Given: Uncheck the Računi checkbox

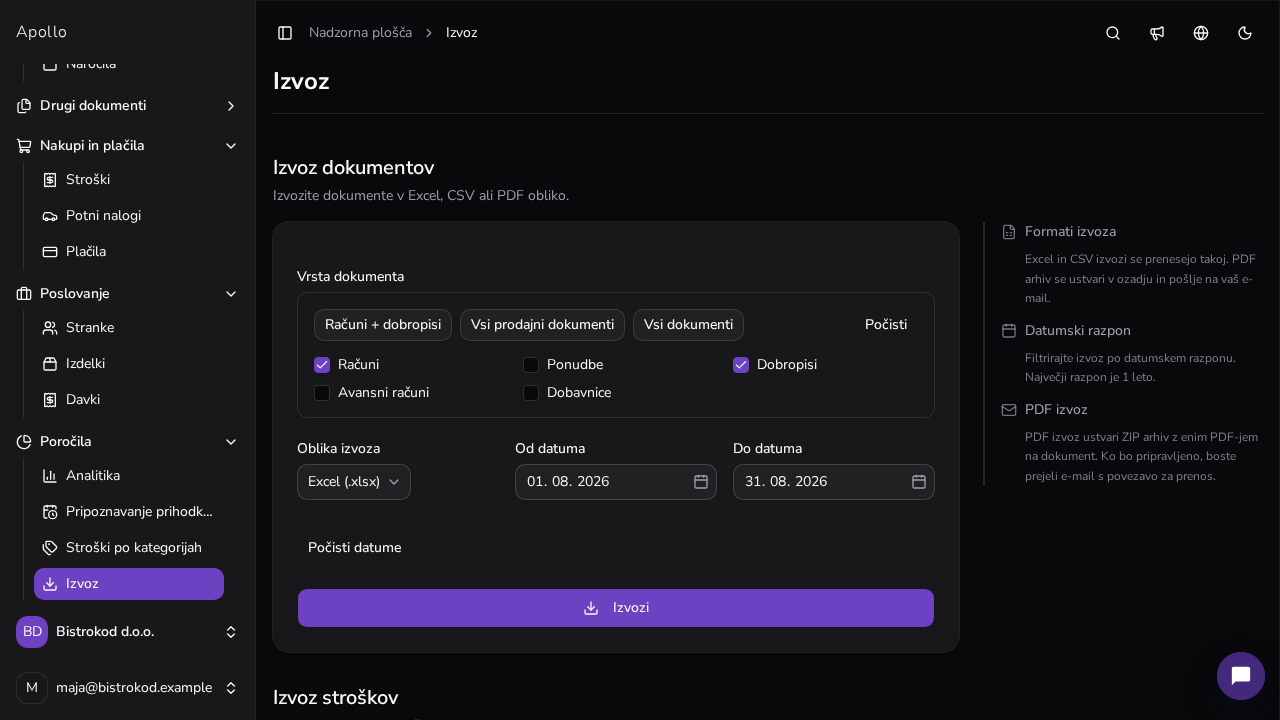Looking at the screenshot, I should click(322, 365).
